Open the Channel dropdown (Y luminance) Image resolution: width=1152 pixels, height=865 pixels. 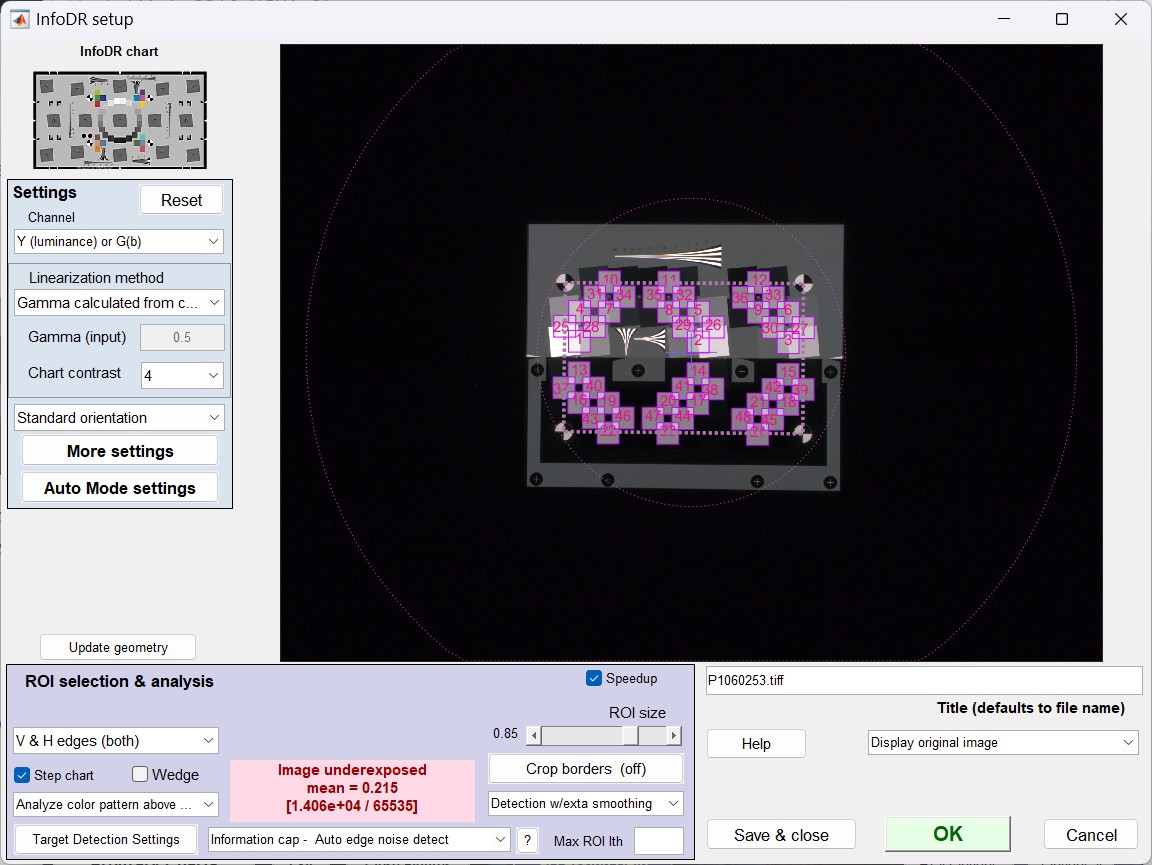[x=119, y=241]
